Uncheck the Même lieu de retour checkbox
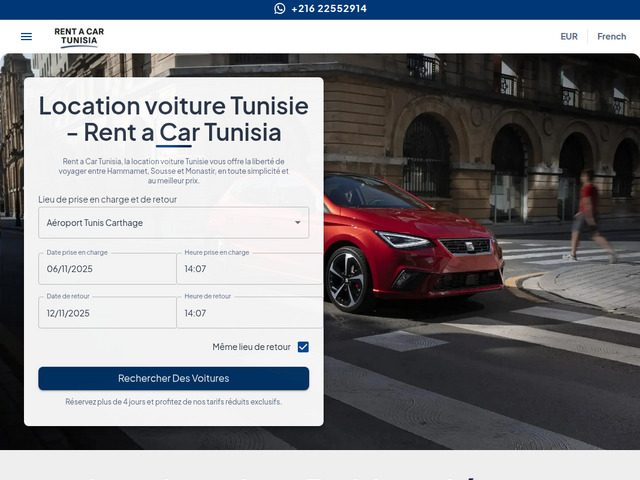Screen dimensions: 640x480 [303, 347]
